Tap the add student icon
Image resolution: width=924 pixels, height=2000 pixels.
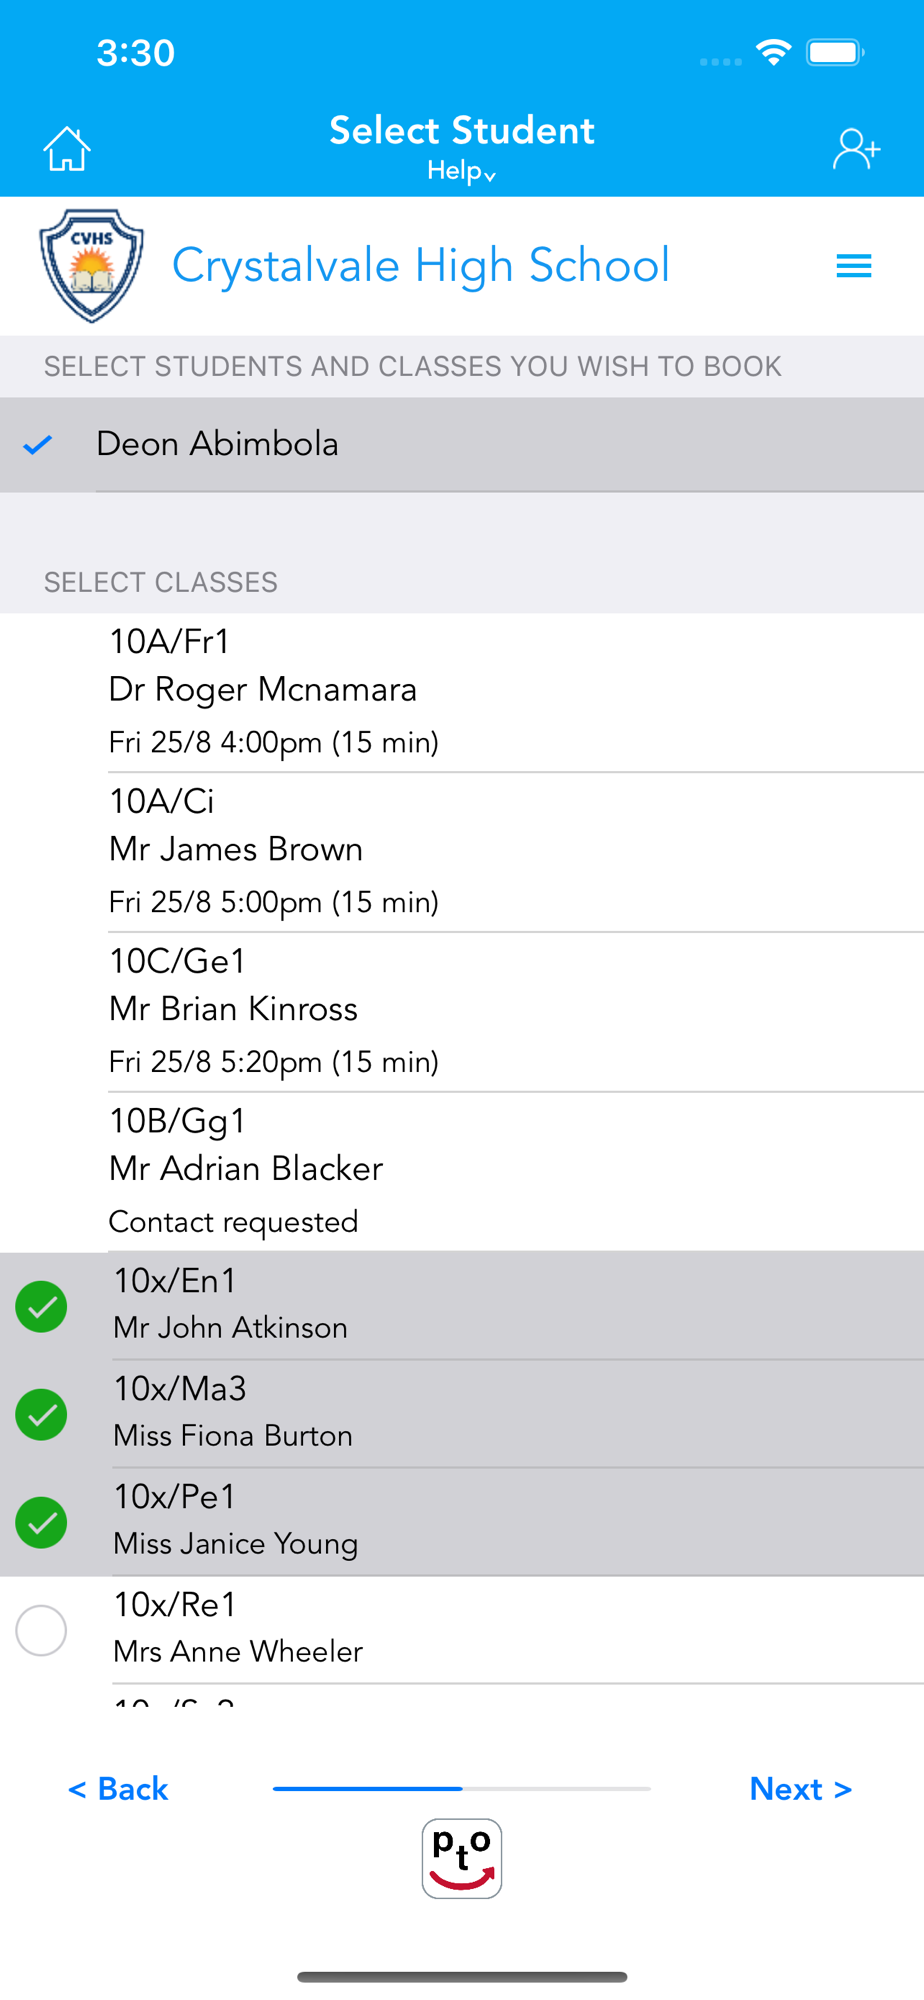[x=856, y=150]
